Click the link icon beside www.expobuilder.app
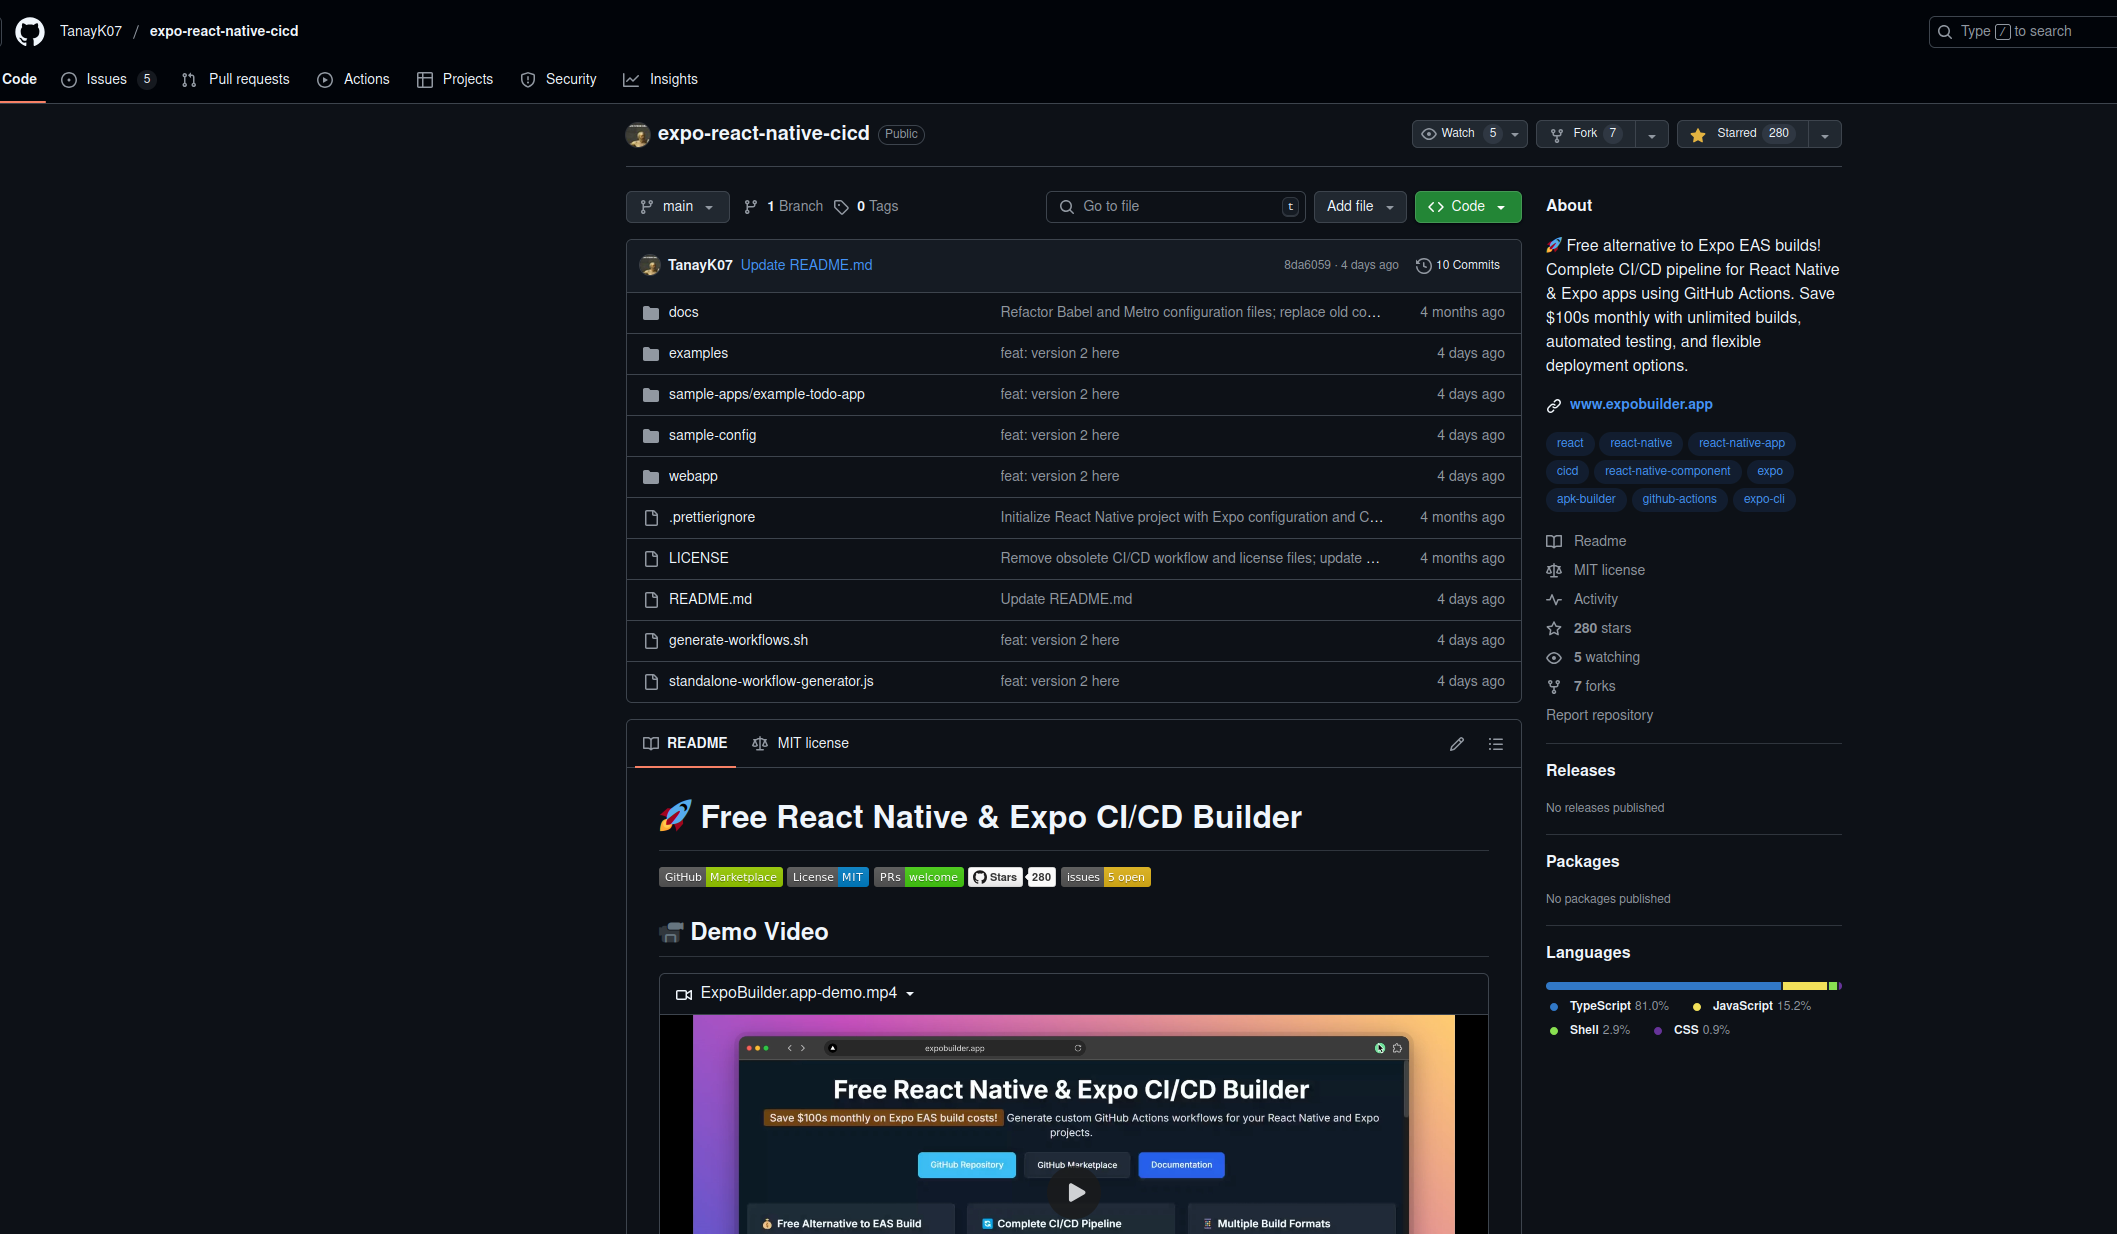The height and width of the screenshot is (1234, 2117). click(1554, 405)
